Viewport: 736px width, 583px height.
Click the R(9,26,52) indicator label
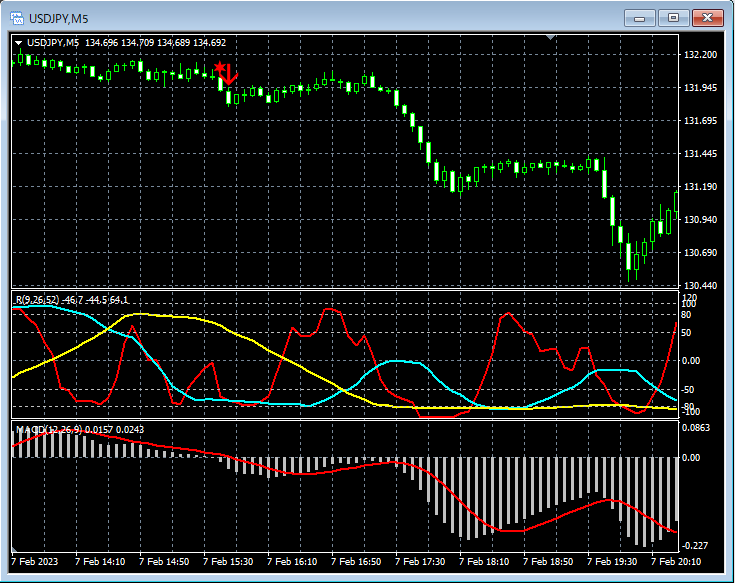[x=40, y=300]
